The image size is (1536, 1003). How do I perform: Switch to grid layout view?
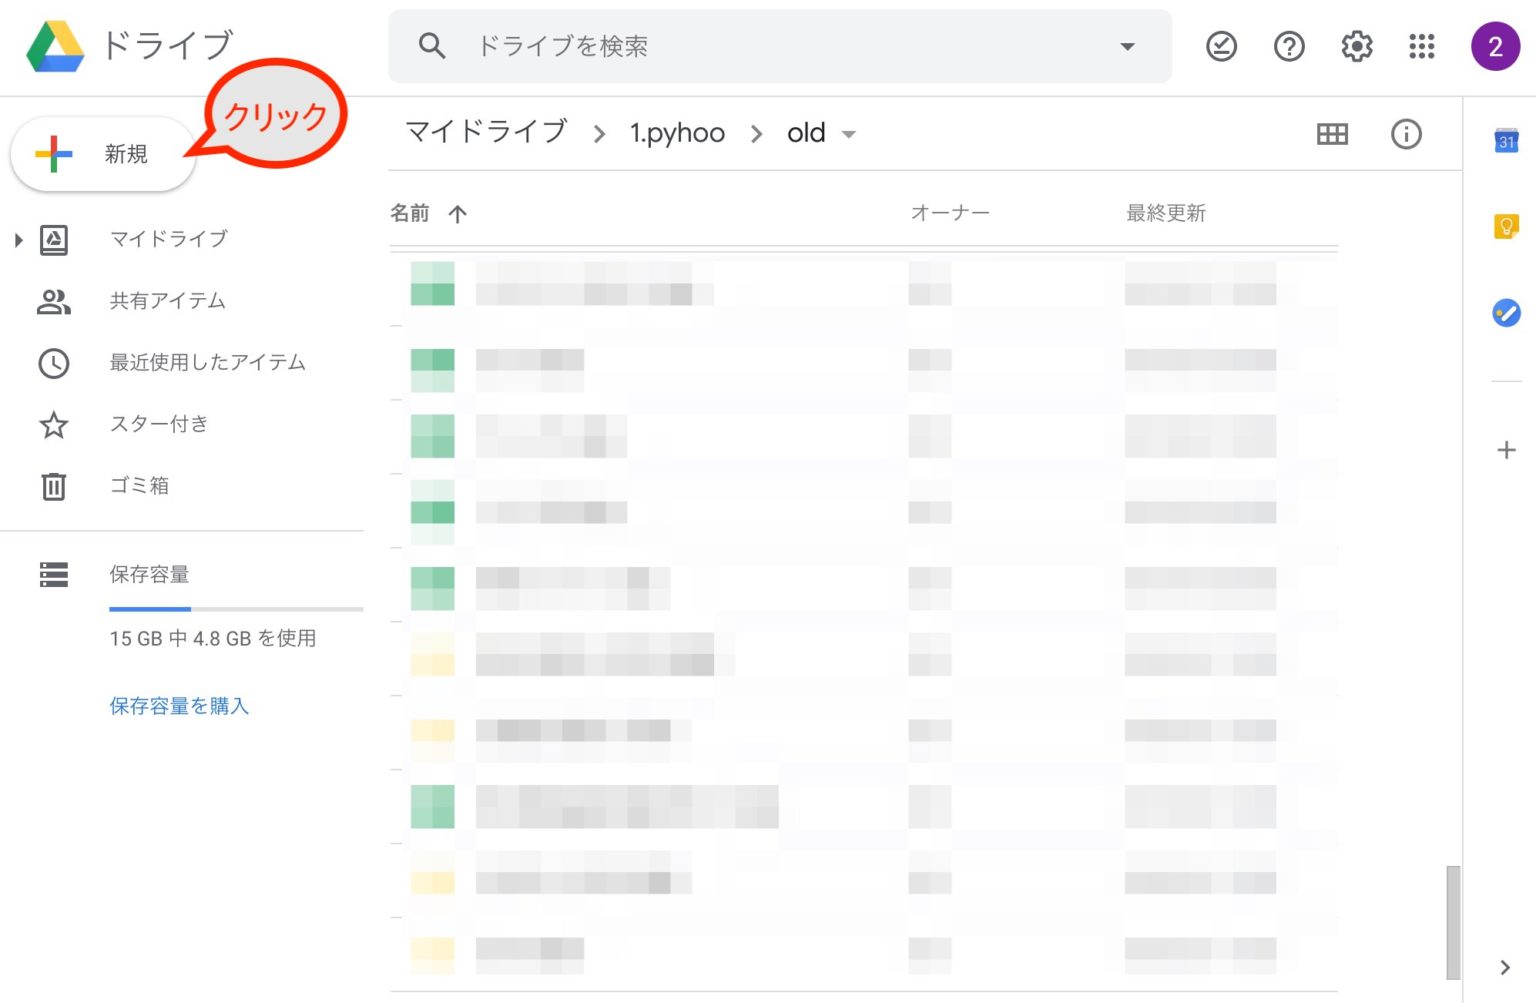pyautogui.click(x=1332, y=134)
